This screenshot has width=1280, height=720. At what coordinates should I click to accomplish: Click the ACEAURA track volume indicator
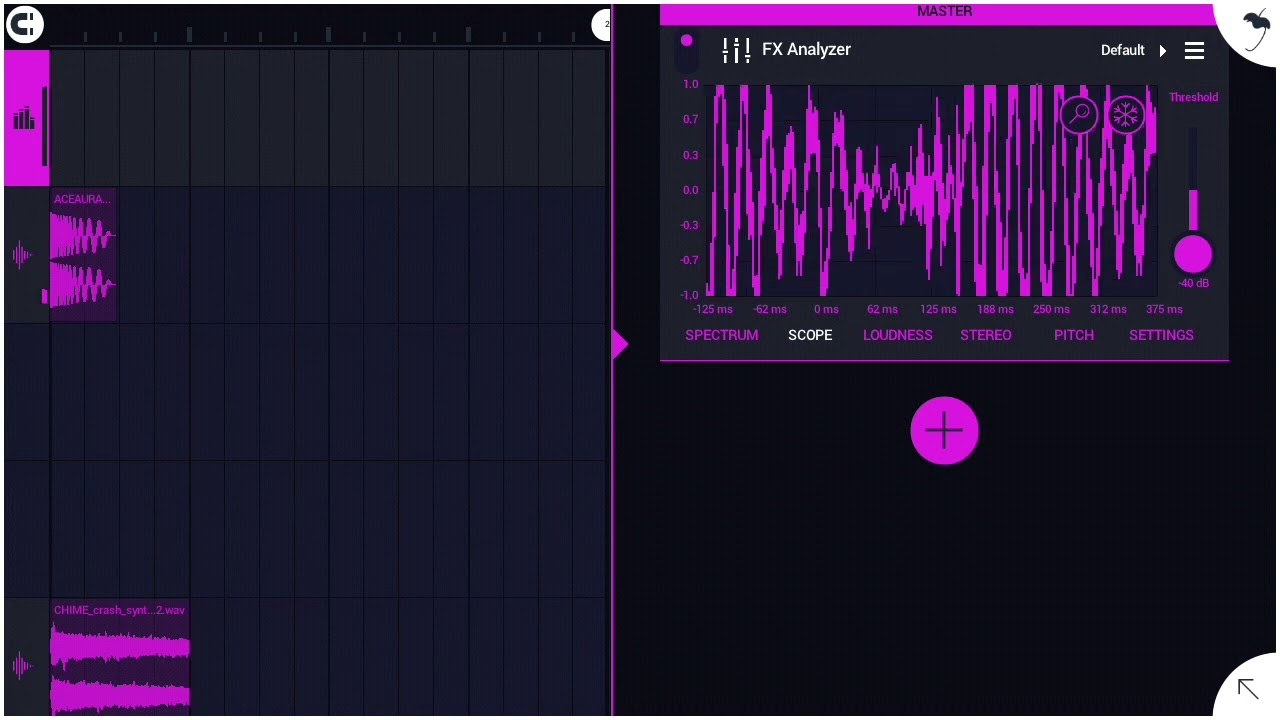pos(44,296)
